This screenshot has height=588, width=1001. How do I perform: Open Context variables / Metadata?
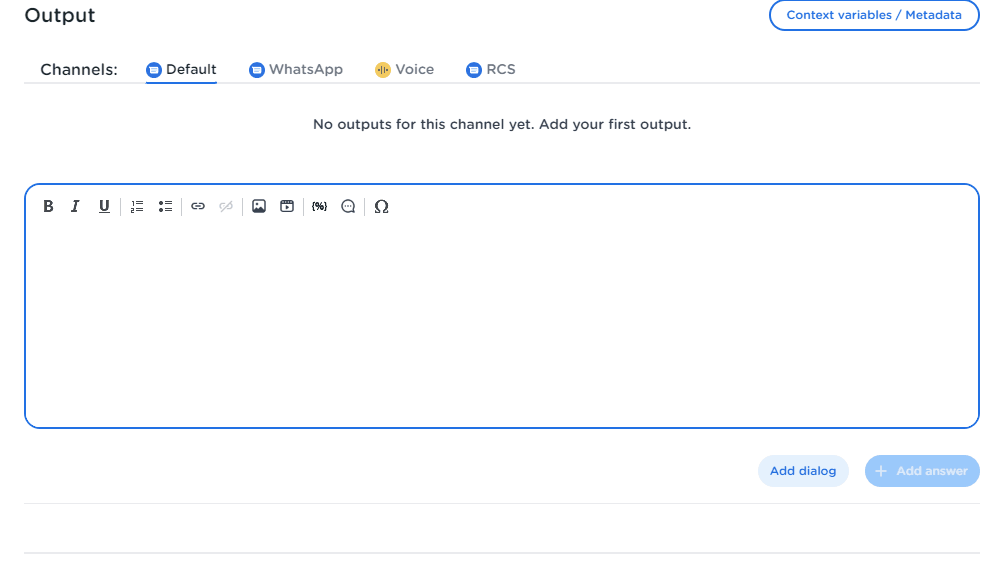(873, 16)
